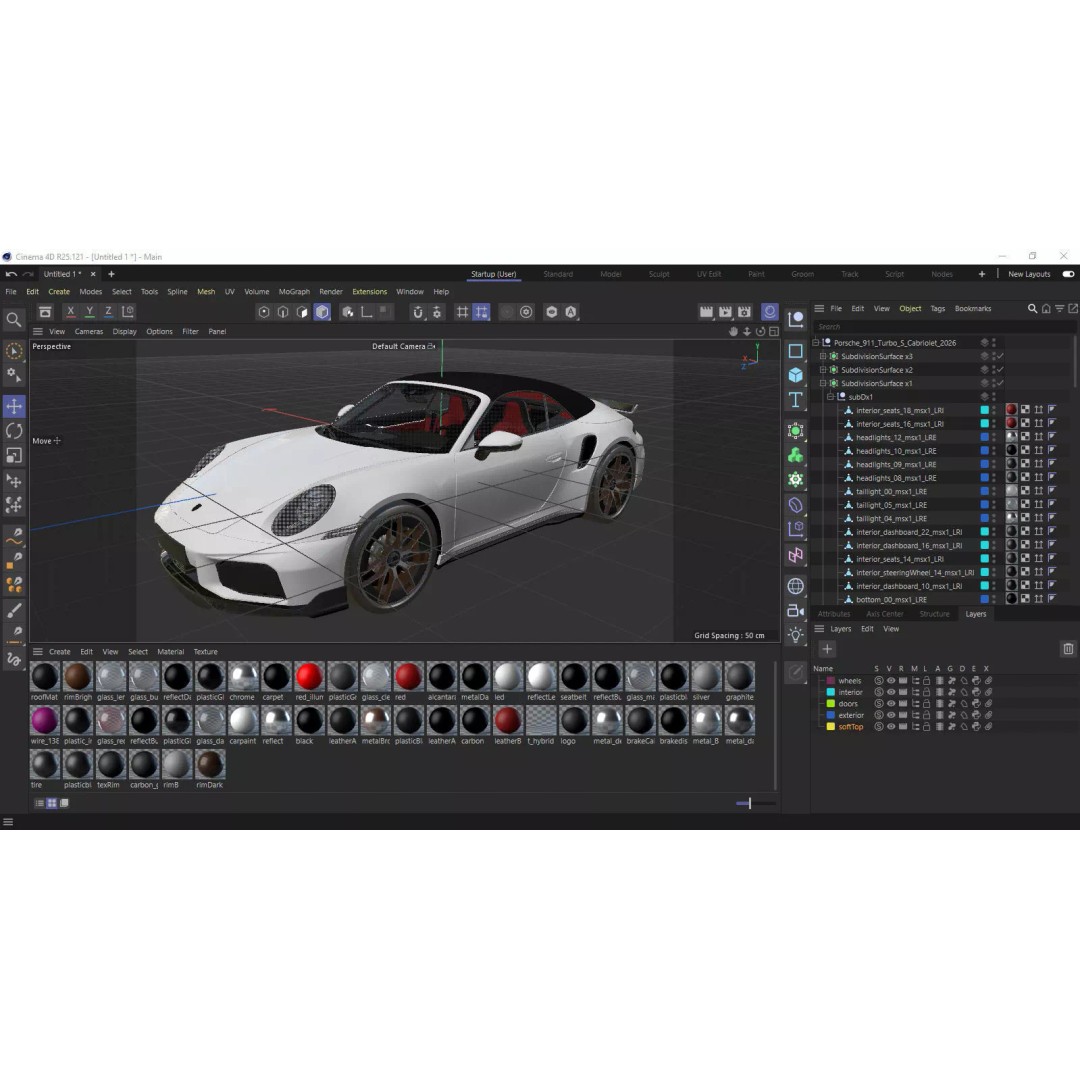Toggle visibility eye of interior layer
This screenshot has width=1080, height=1080.
[x=891, y=692]
